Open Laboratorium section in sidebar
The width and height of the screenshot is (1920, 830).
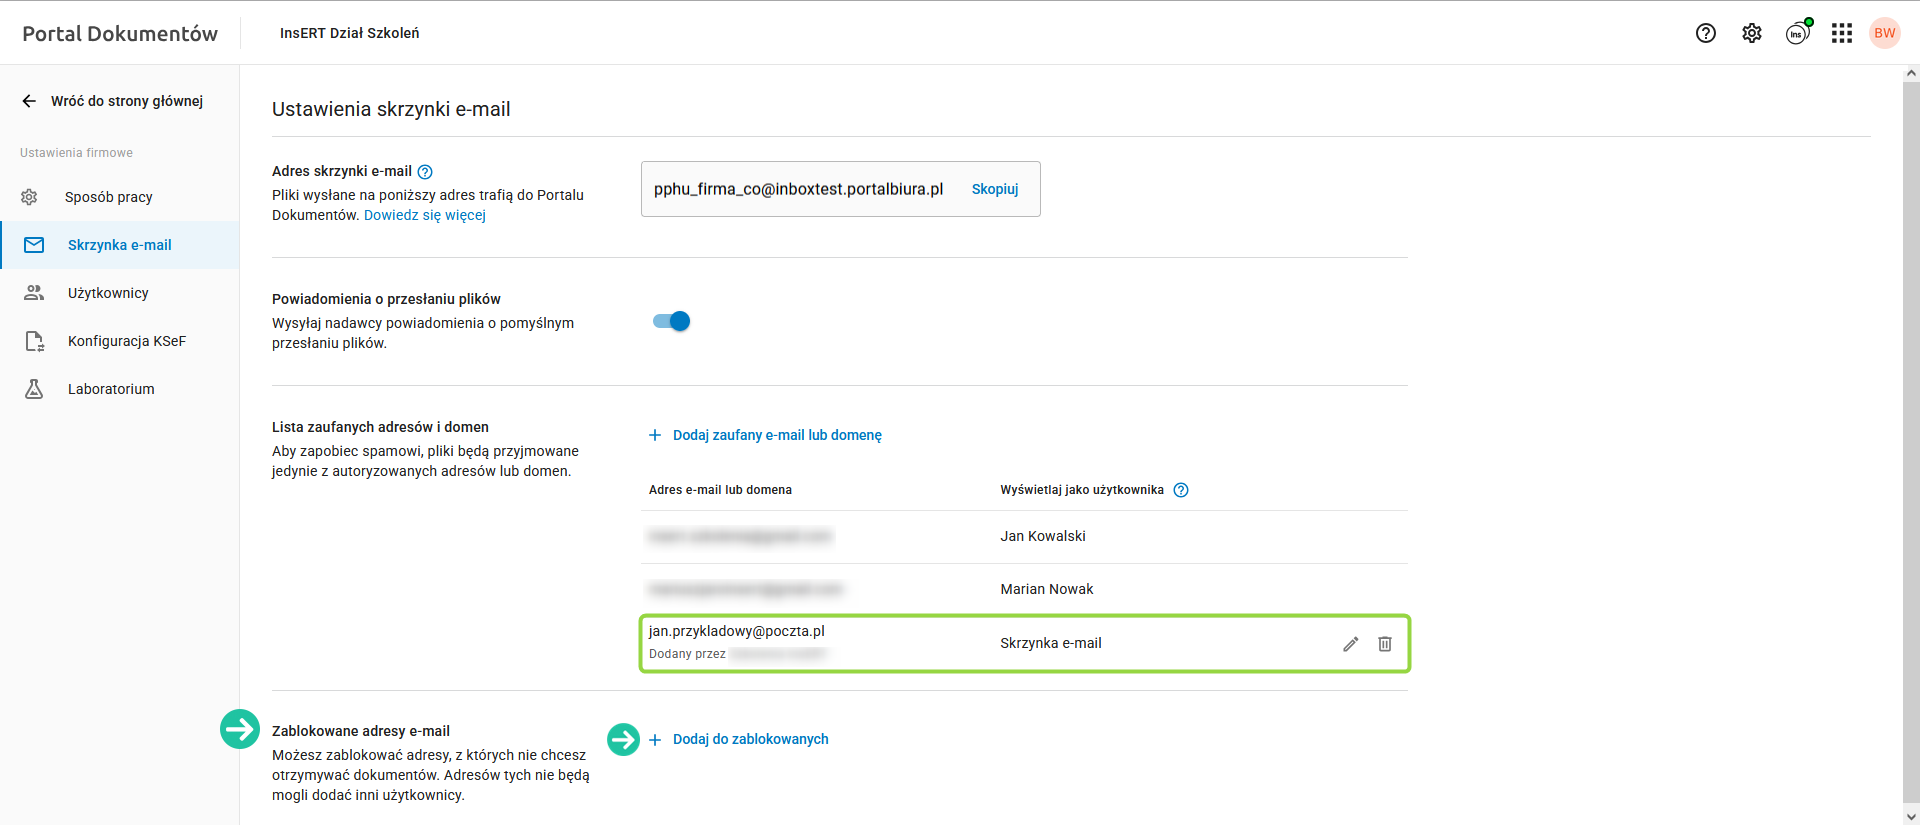pos(111,389)
